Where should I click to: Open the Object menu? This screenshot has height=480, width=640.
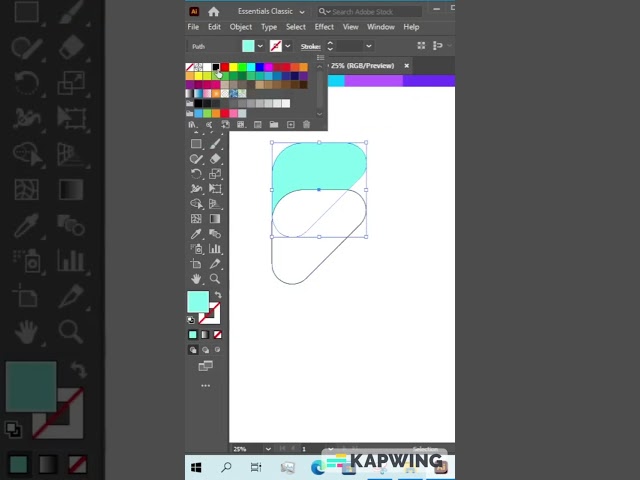241,27
